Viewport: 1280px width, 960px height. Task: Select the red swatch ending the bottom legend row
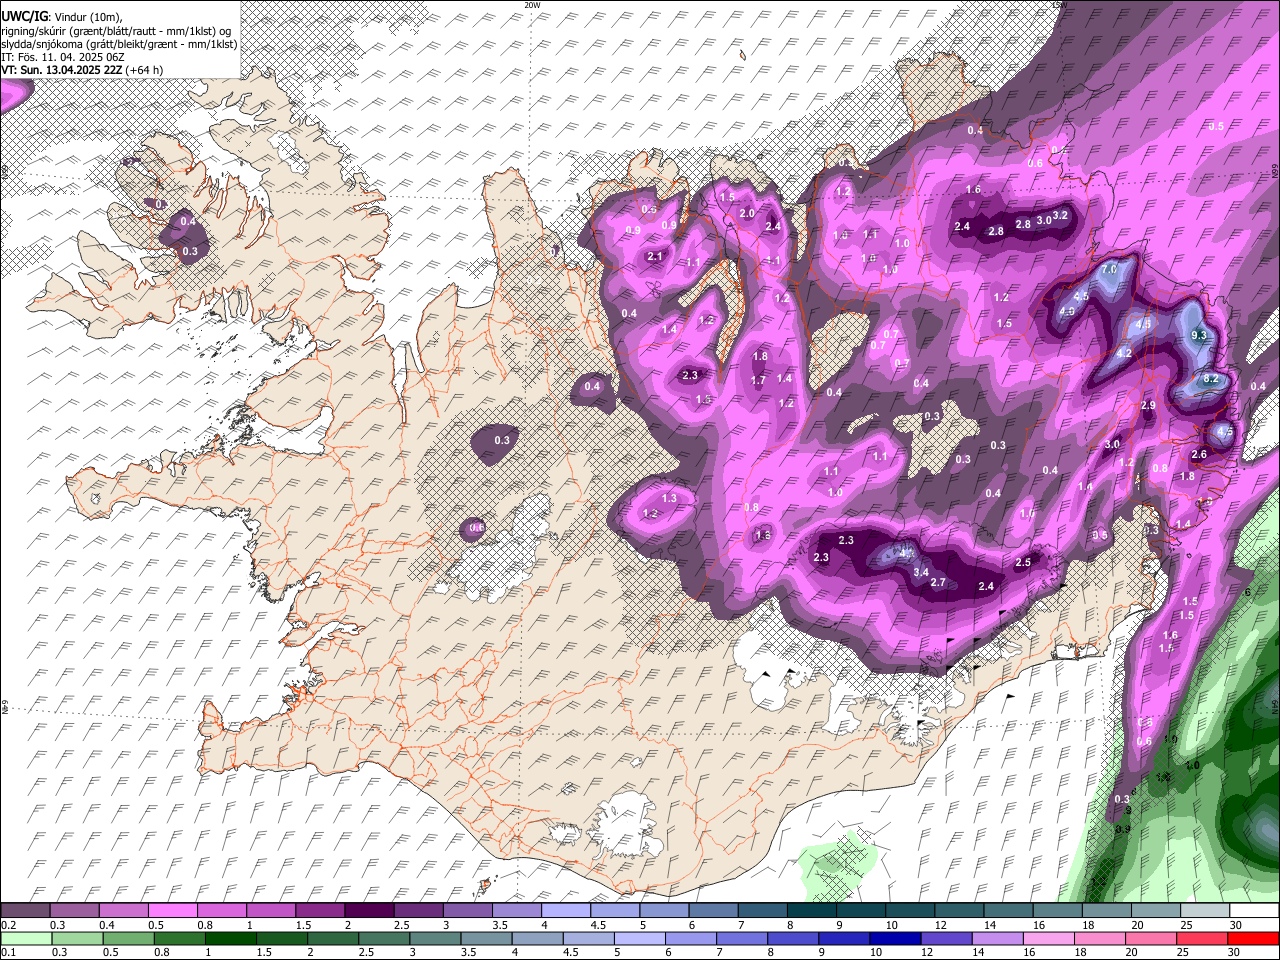click(x=1253, y=938)
